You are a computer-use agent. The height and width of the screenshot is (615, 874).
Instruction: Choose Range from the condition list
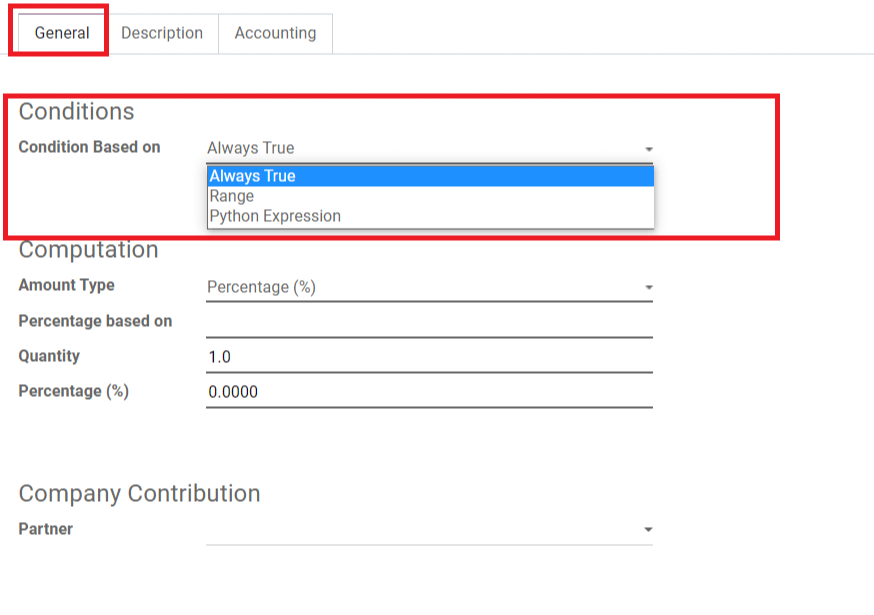pos(430,196)
